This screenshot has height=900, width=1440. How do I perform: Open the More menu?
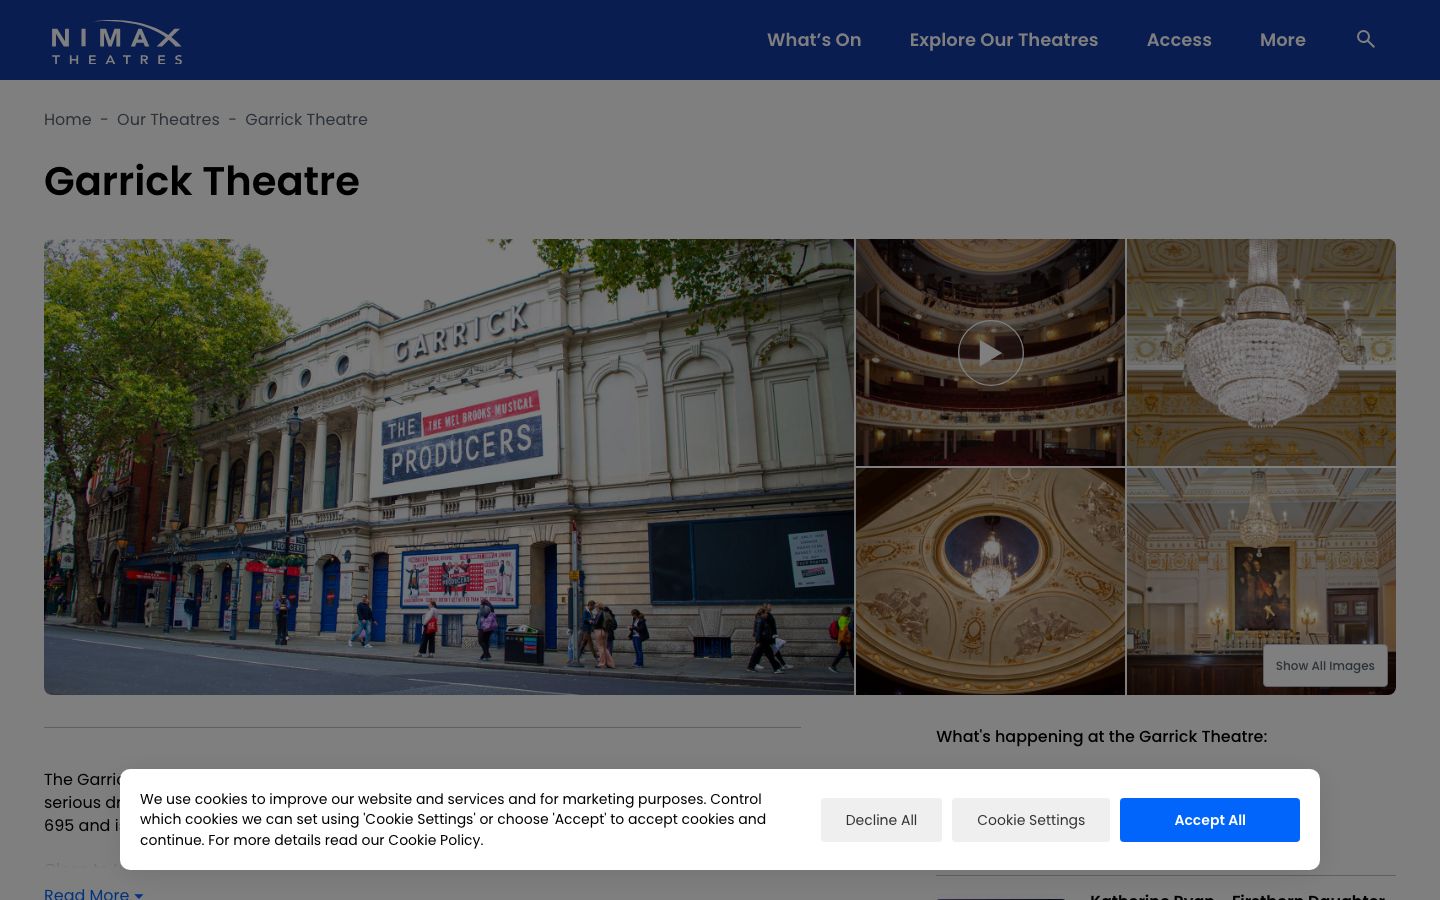pos(1283,40)
